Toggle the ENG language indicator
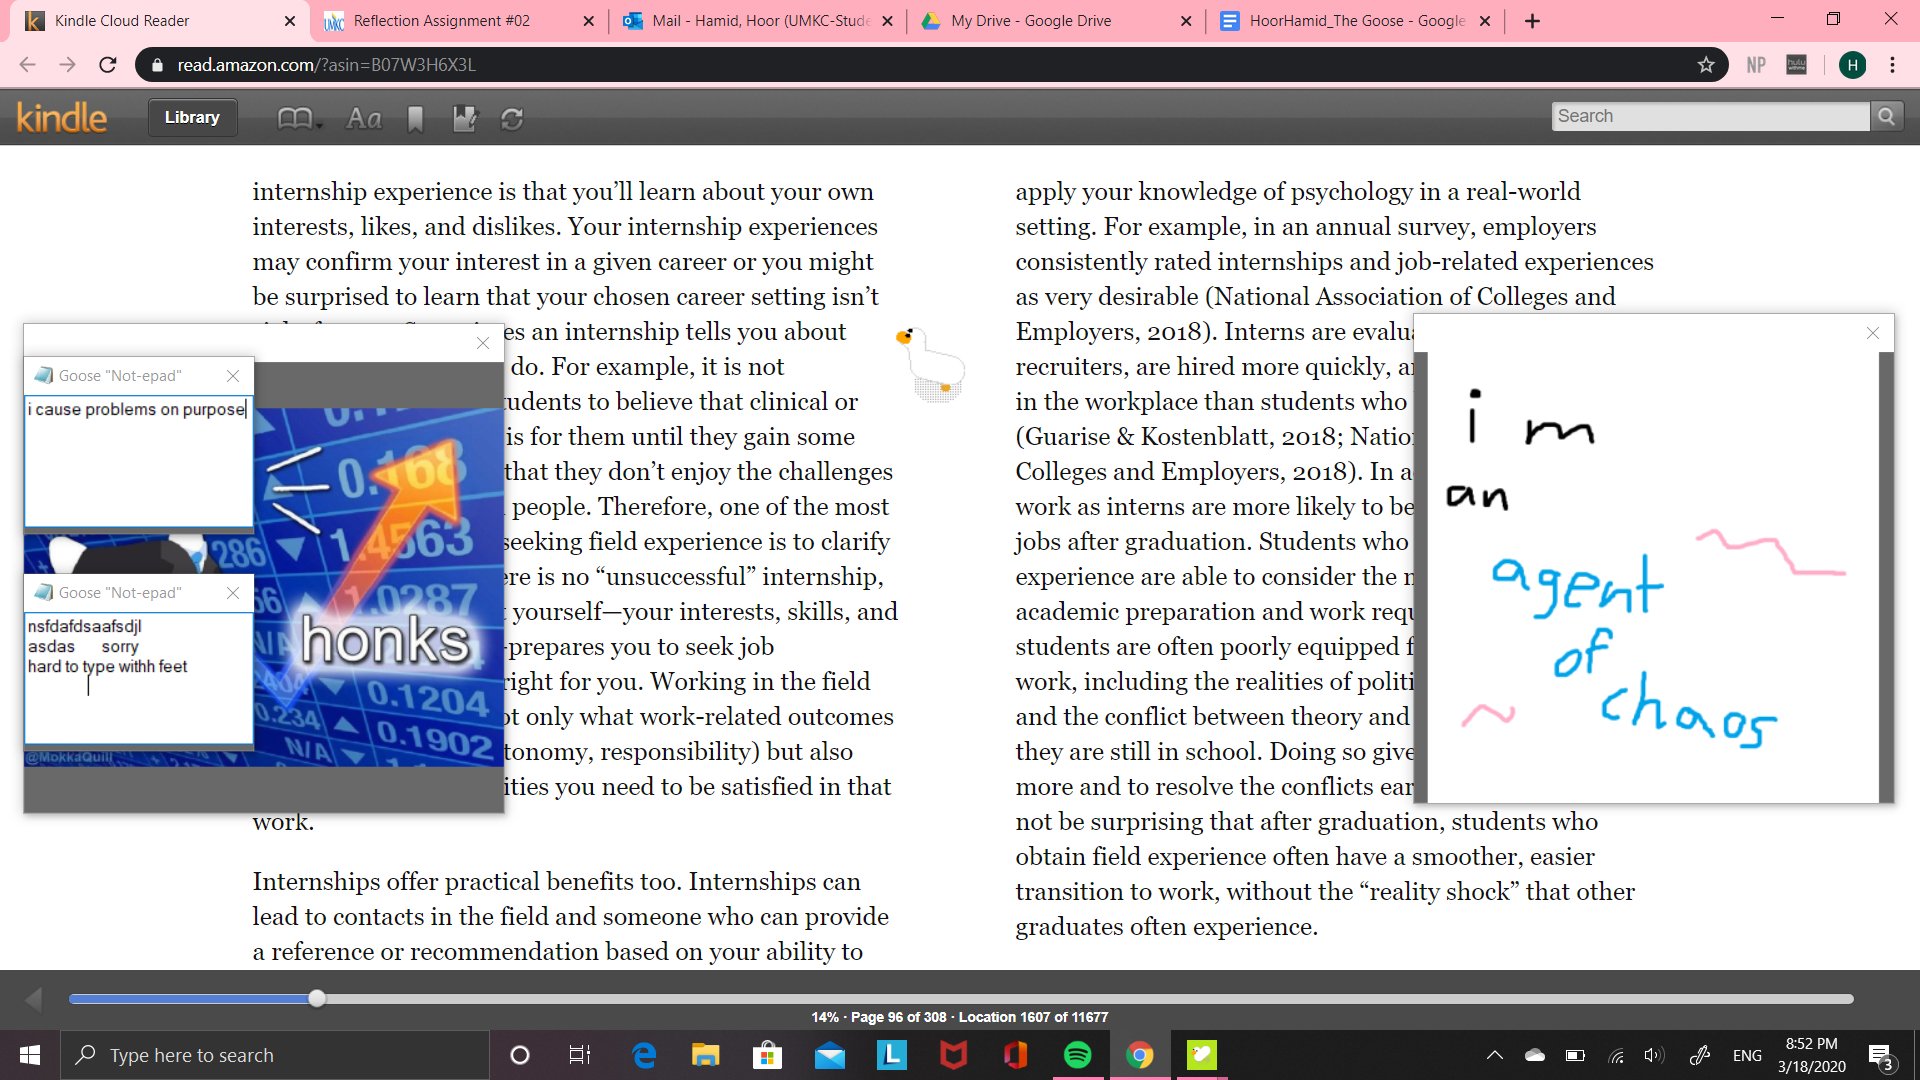 [1747, 1054]
